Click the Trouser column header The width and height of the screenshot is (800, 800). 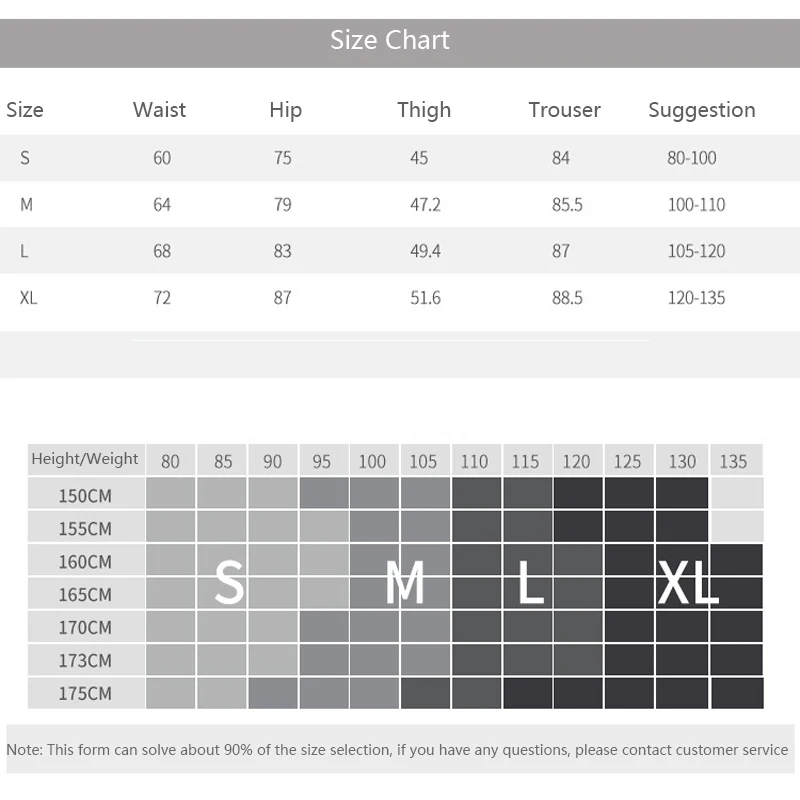point(564,110)
